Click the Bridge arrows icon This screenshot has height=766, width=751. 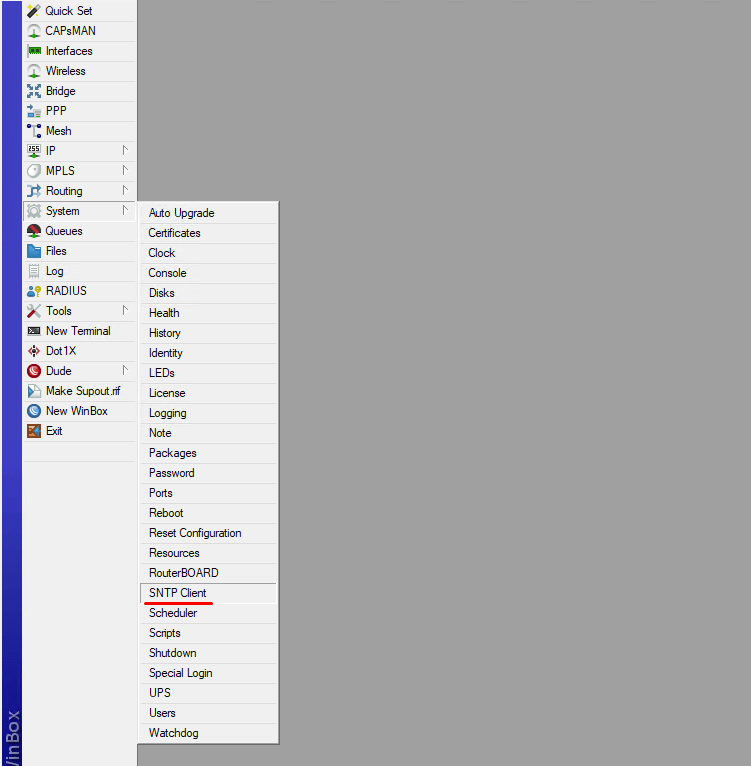[x=34, y=91]
